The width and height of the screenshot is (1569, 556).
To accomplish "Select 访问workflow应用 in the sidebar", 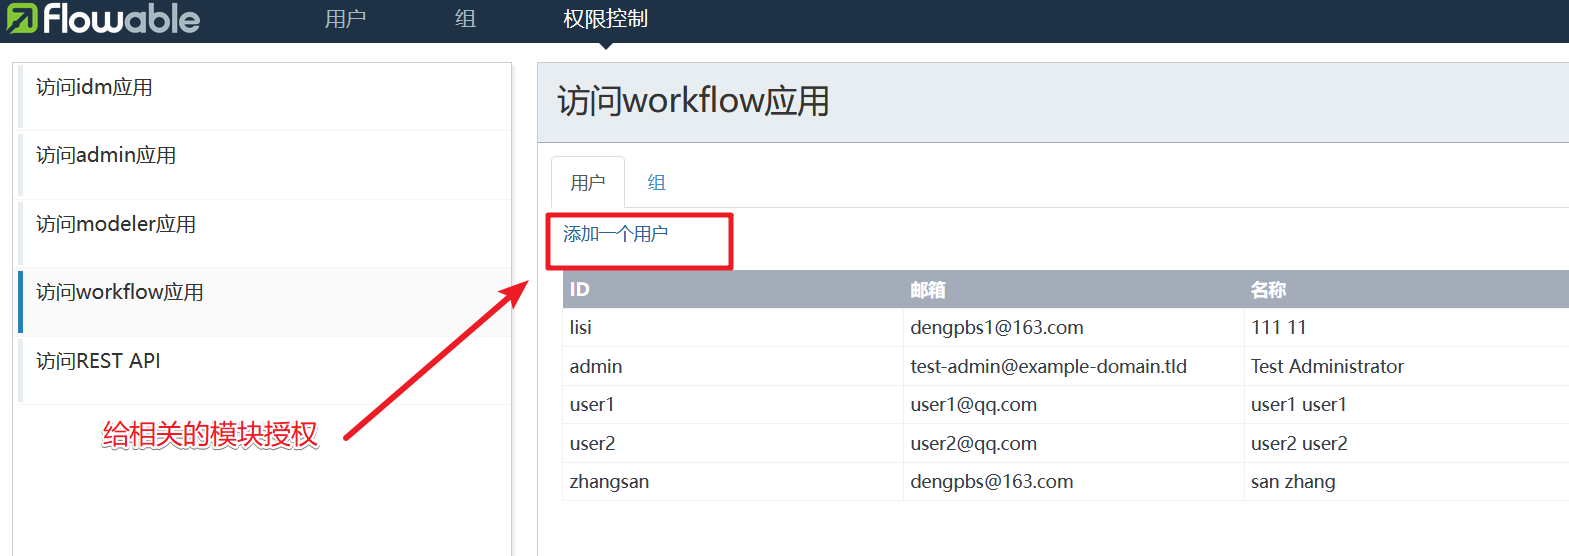I will click(265, 302).
